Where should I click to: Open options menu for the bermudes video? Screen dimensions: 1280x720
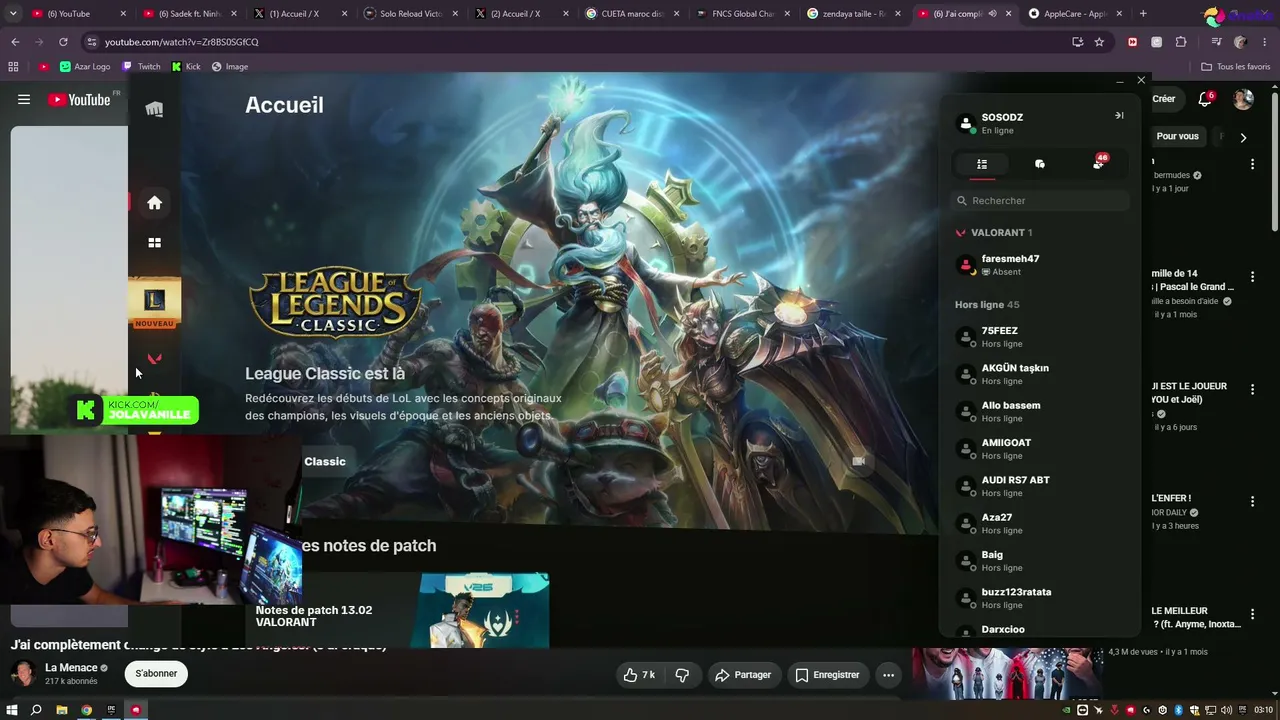pos(1252,164)
